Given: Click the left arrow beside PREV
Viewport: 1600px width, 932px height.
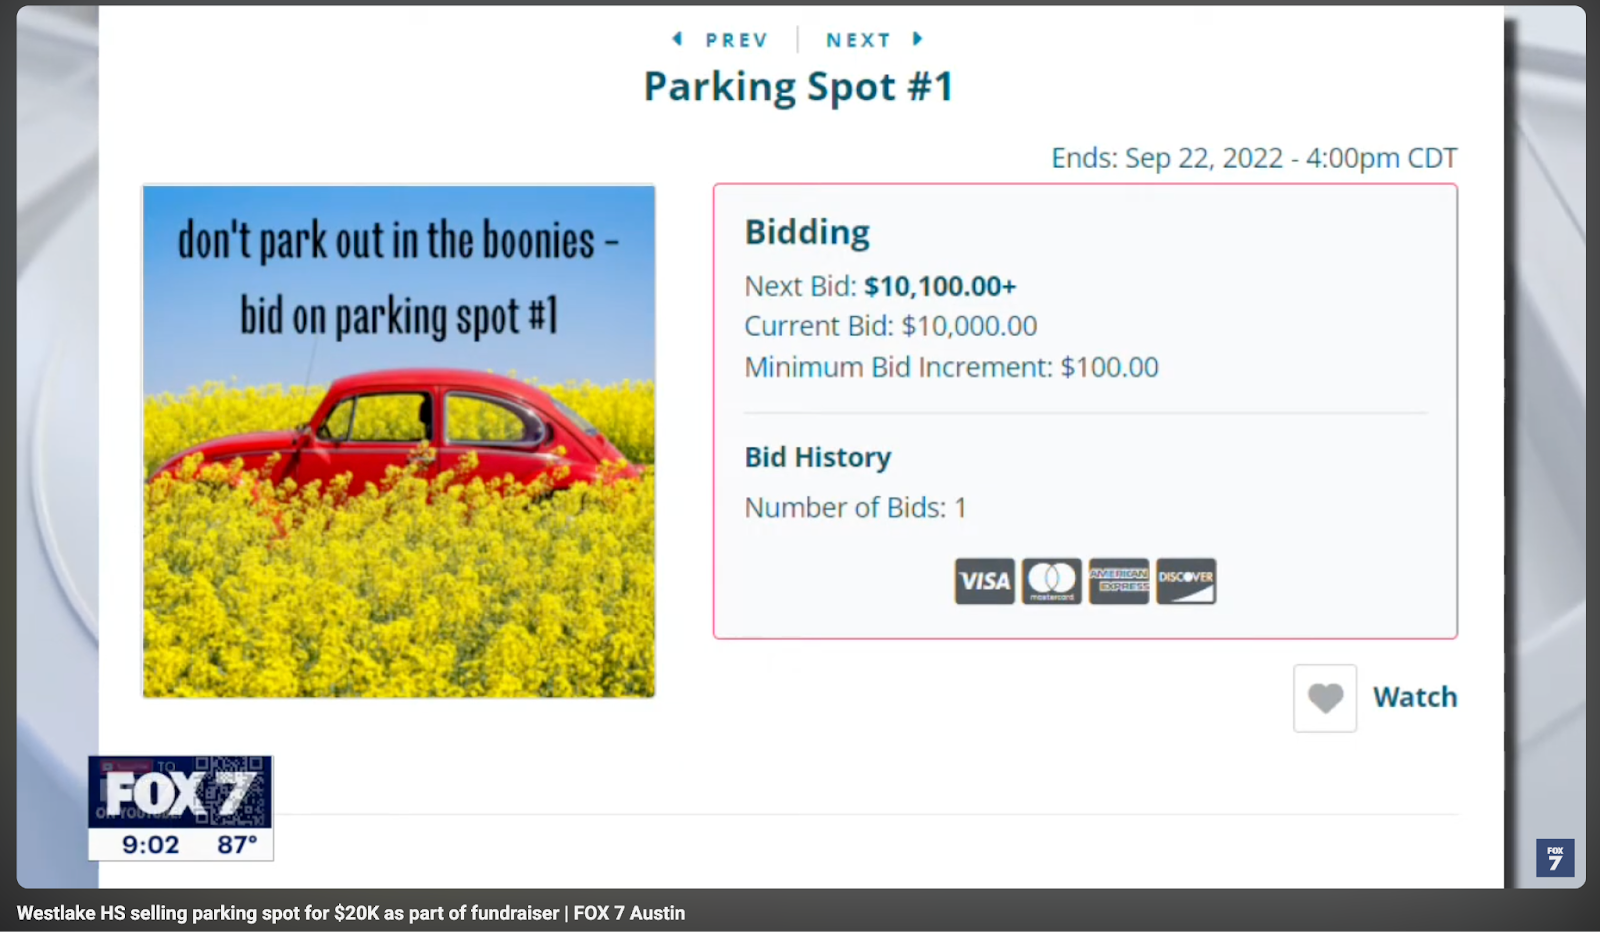Looking at the screenshot, I should tap(677, 39).
